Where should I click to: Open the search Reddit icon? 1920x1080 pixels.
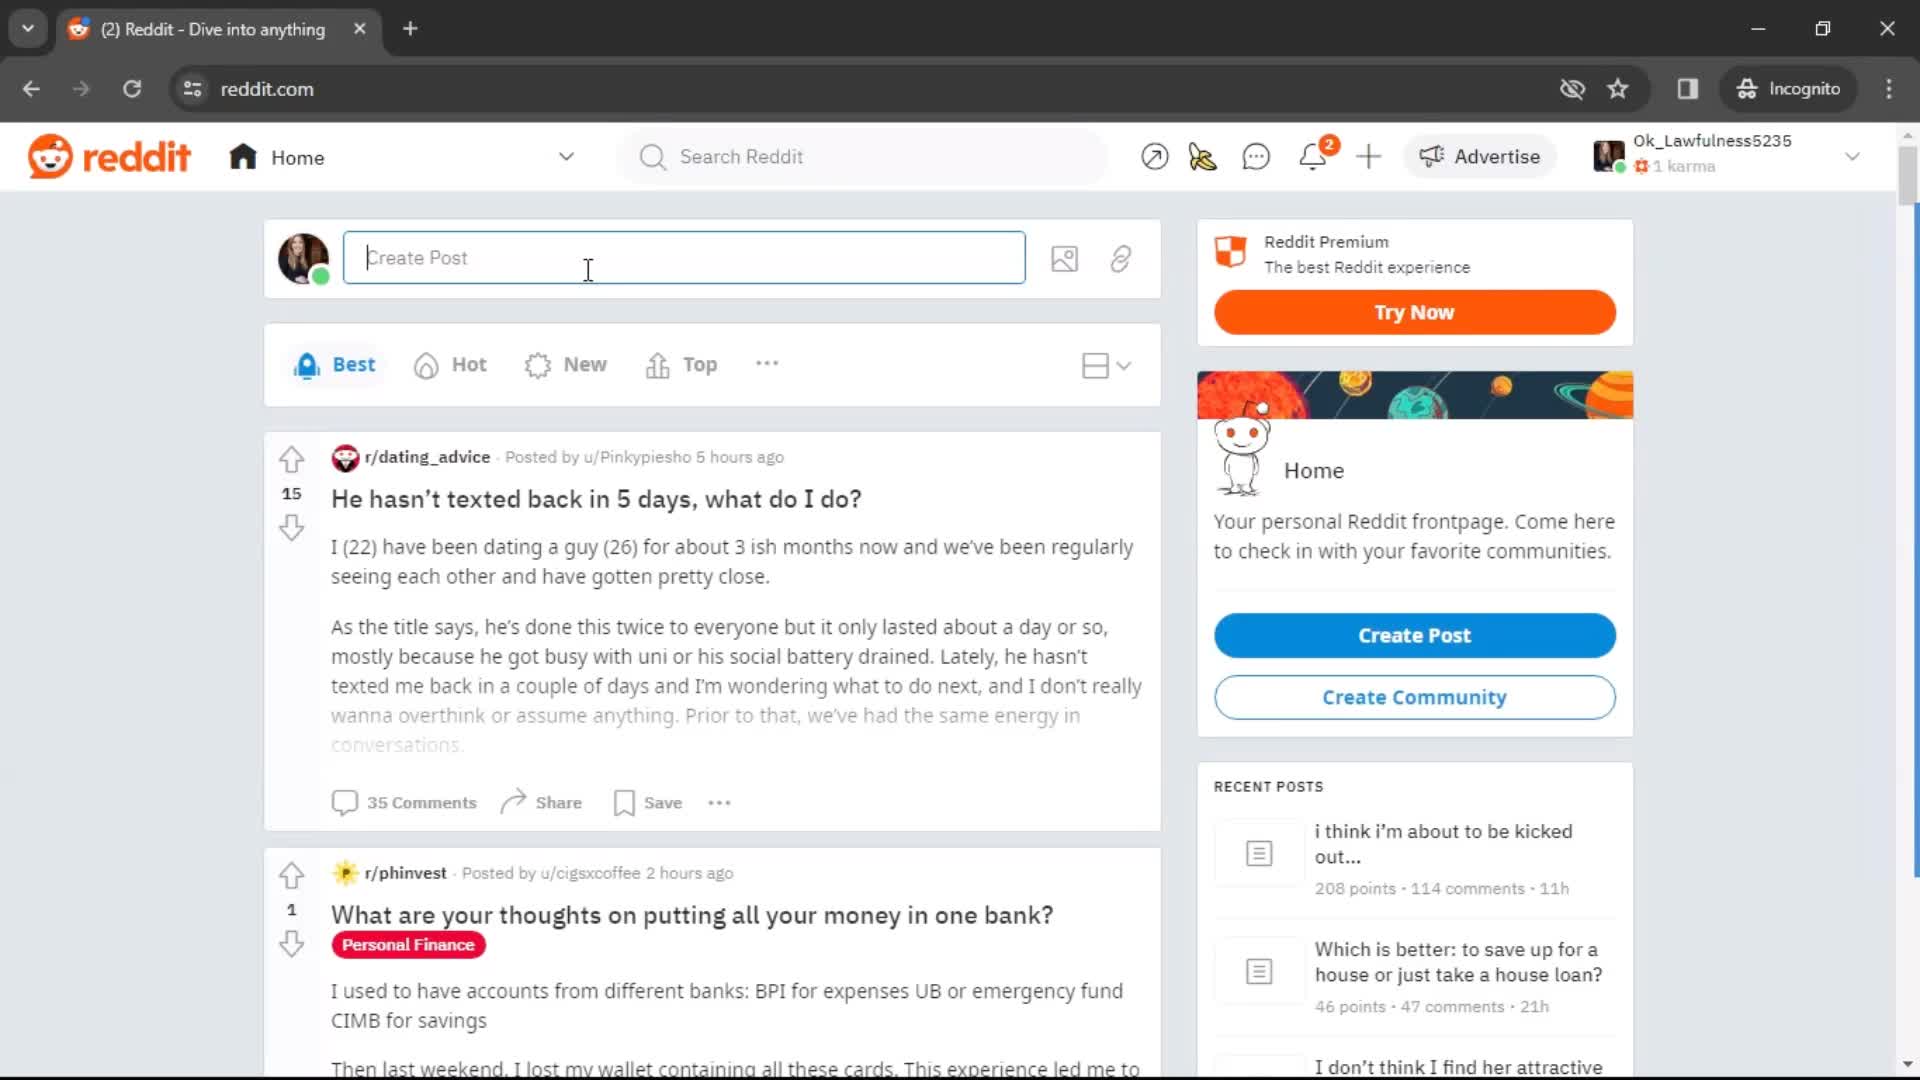651,156
